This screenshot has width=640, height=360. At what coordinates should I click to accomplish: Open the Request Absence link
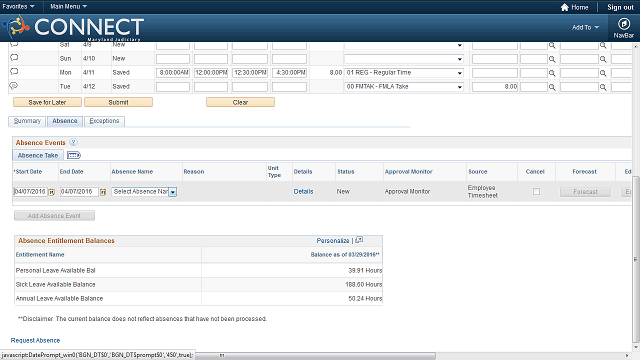coord(35,340)
